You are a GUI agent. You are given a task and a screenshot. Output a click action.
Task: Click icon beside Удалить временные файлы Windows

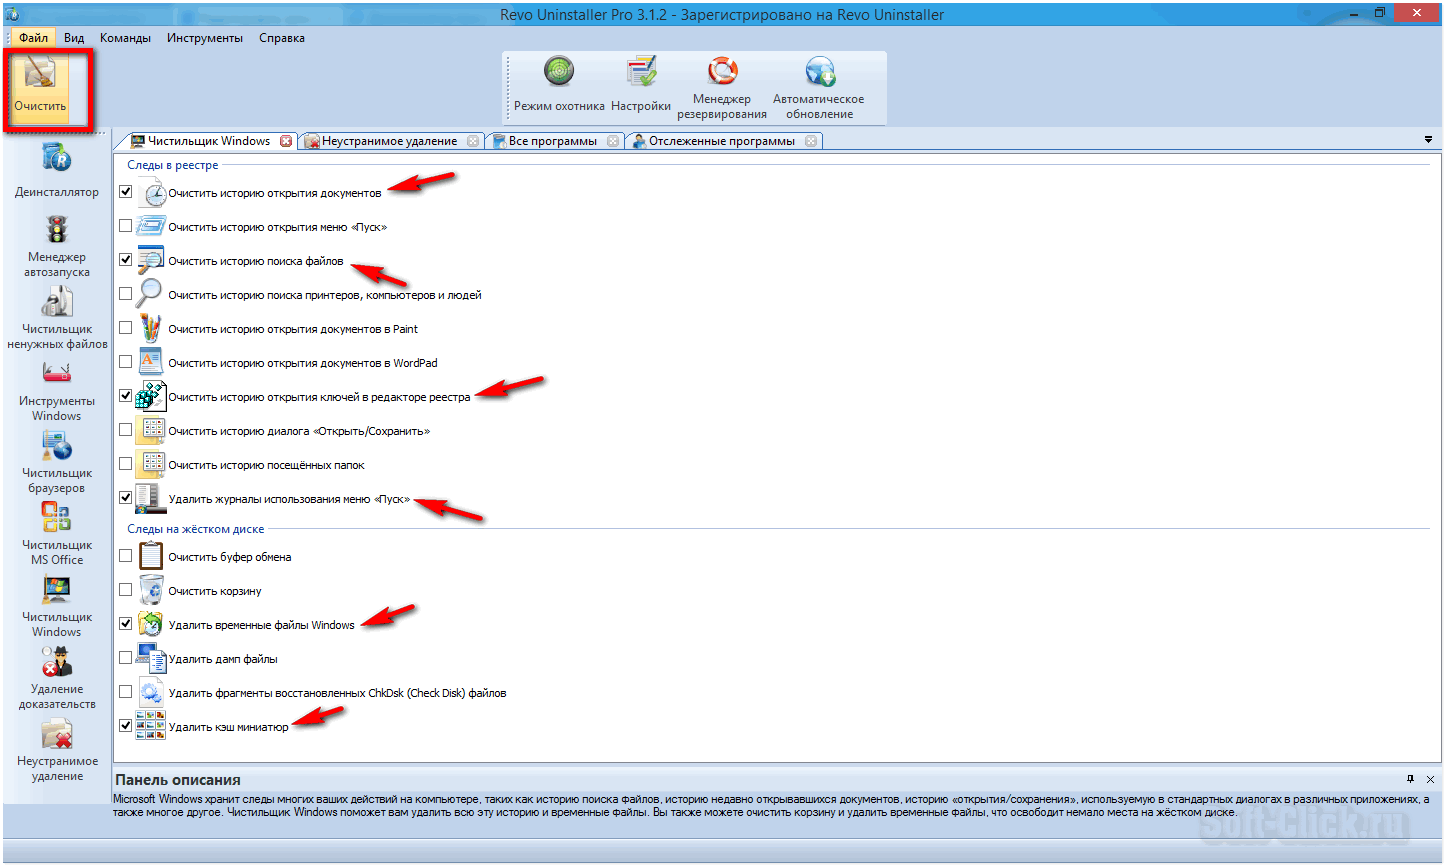(x=151, y=624)
